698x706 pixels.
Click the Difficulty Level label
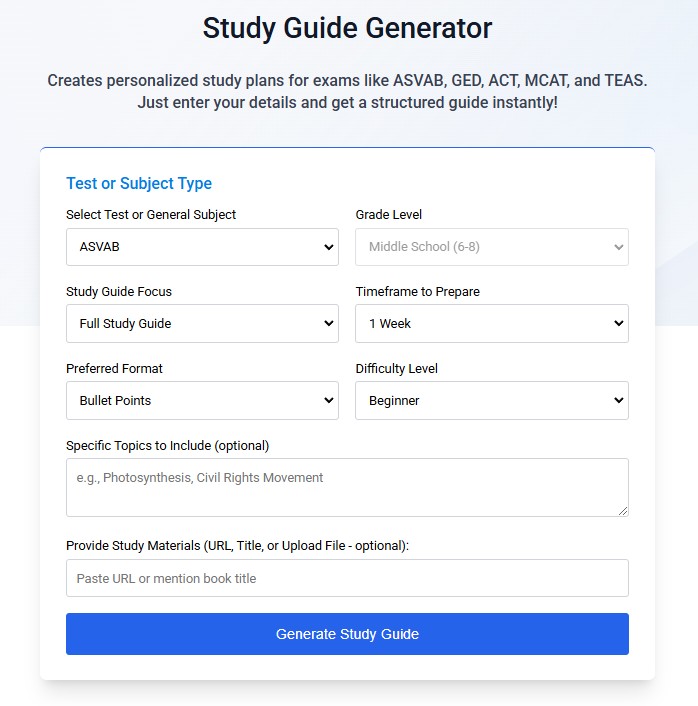point(397,368)
